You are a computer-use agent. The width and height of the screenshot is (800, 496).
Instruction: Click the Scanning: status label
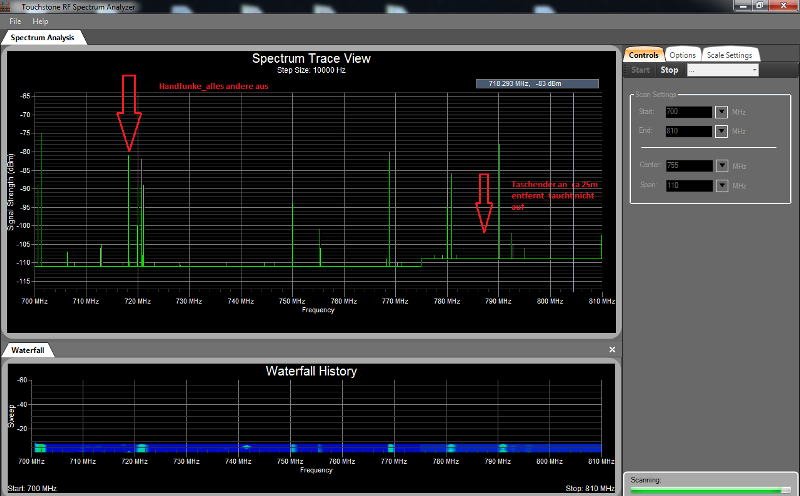645,480
